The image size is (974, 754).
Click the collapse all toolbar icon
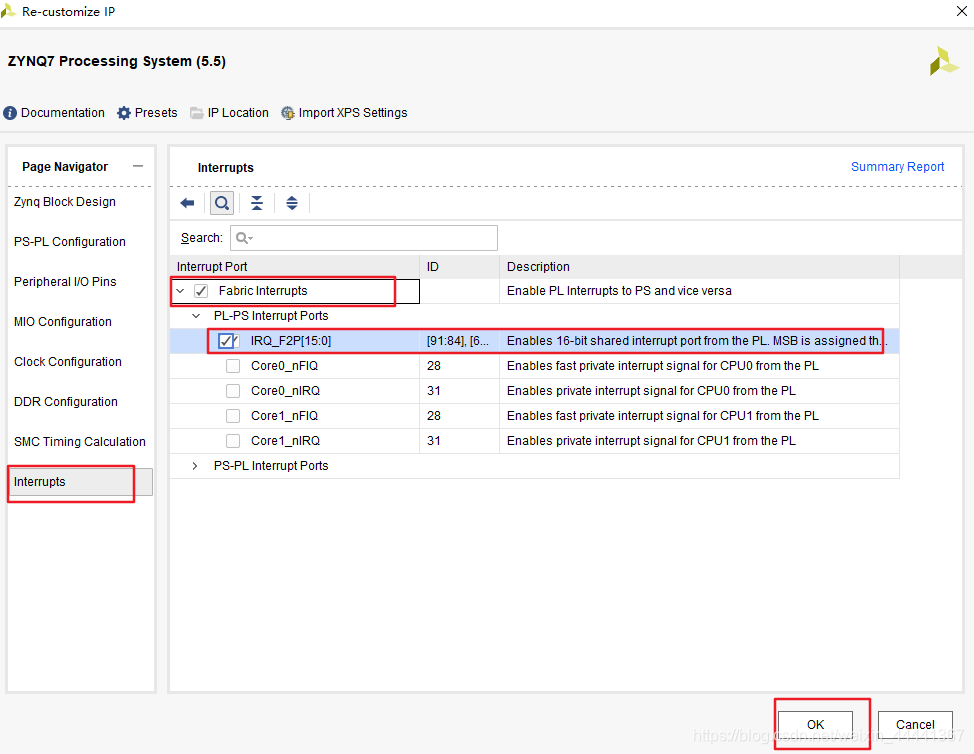click(x=257, y=203)
